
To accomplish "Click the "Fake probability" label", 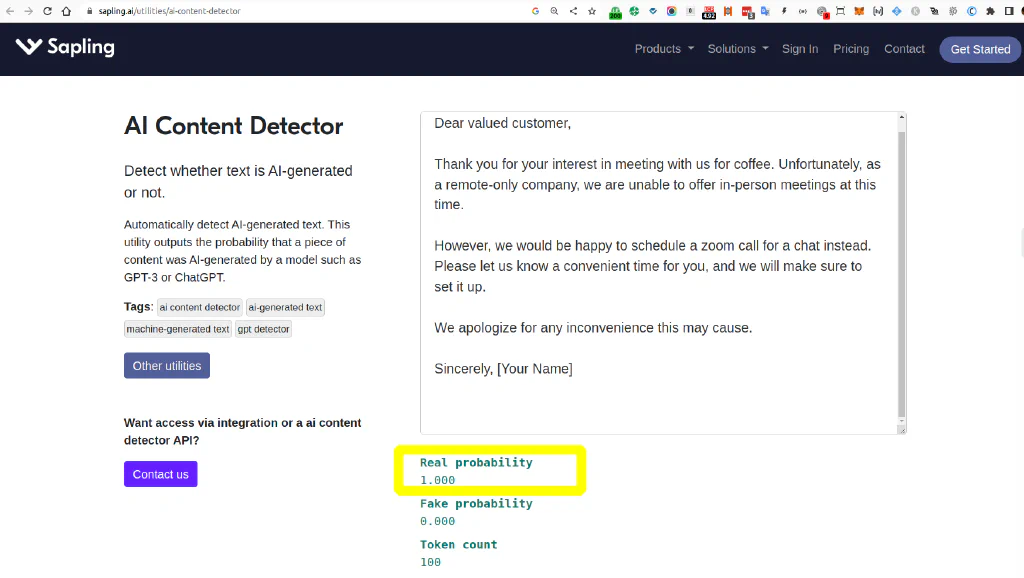I will click(476, 504).
